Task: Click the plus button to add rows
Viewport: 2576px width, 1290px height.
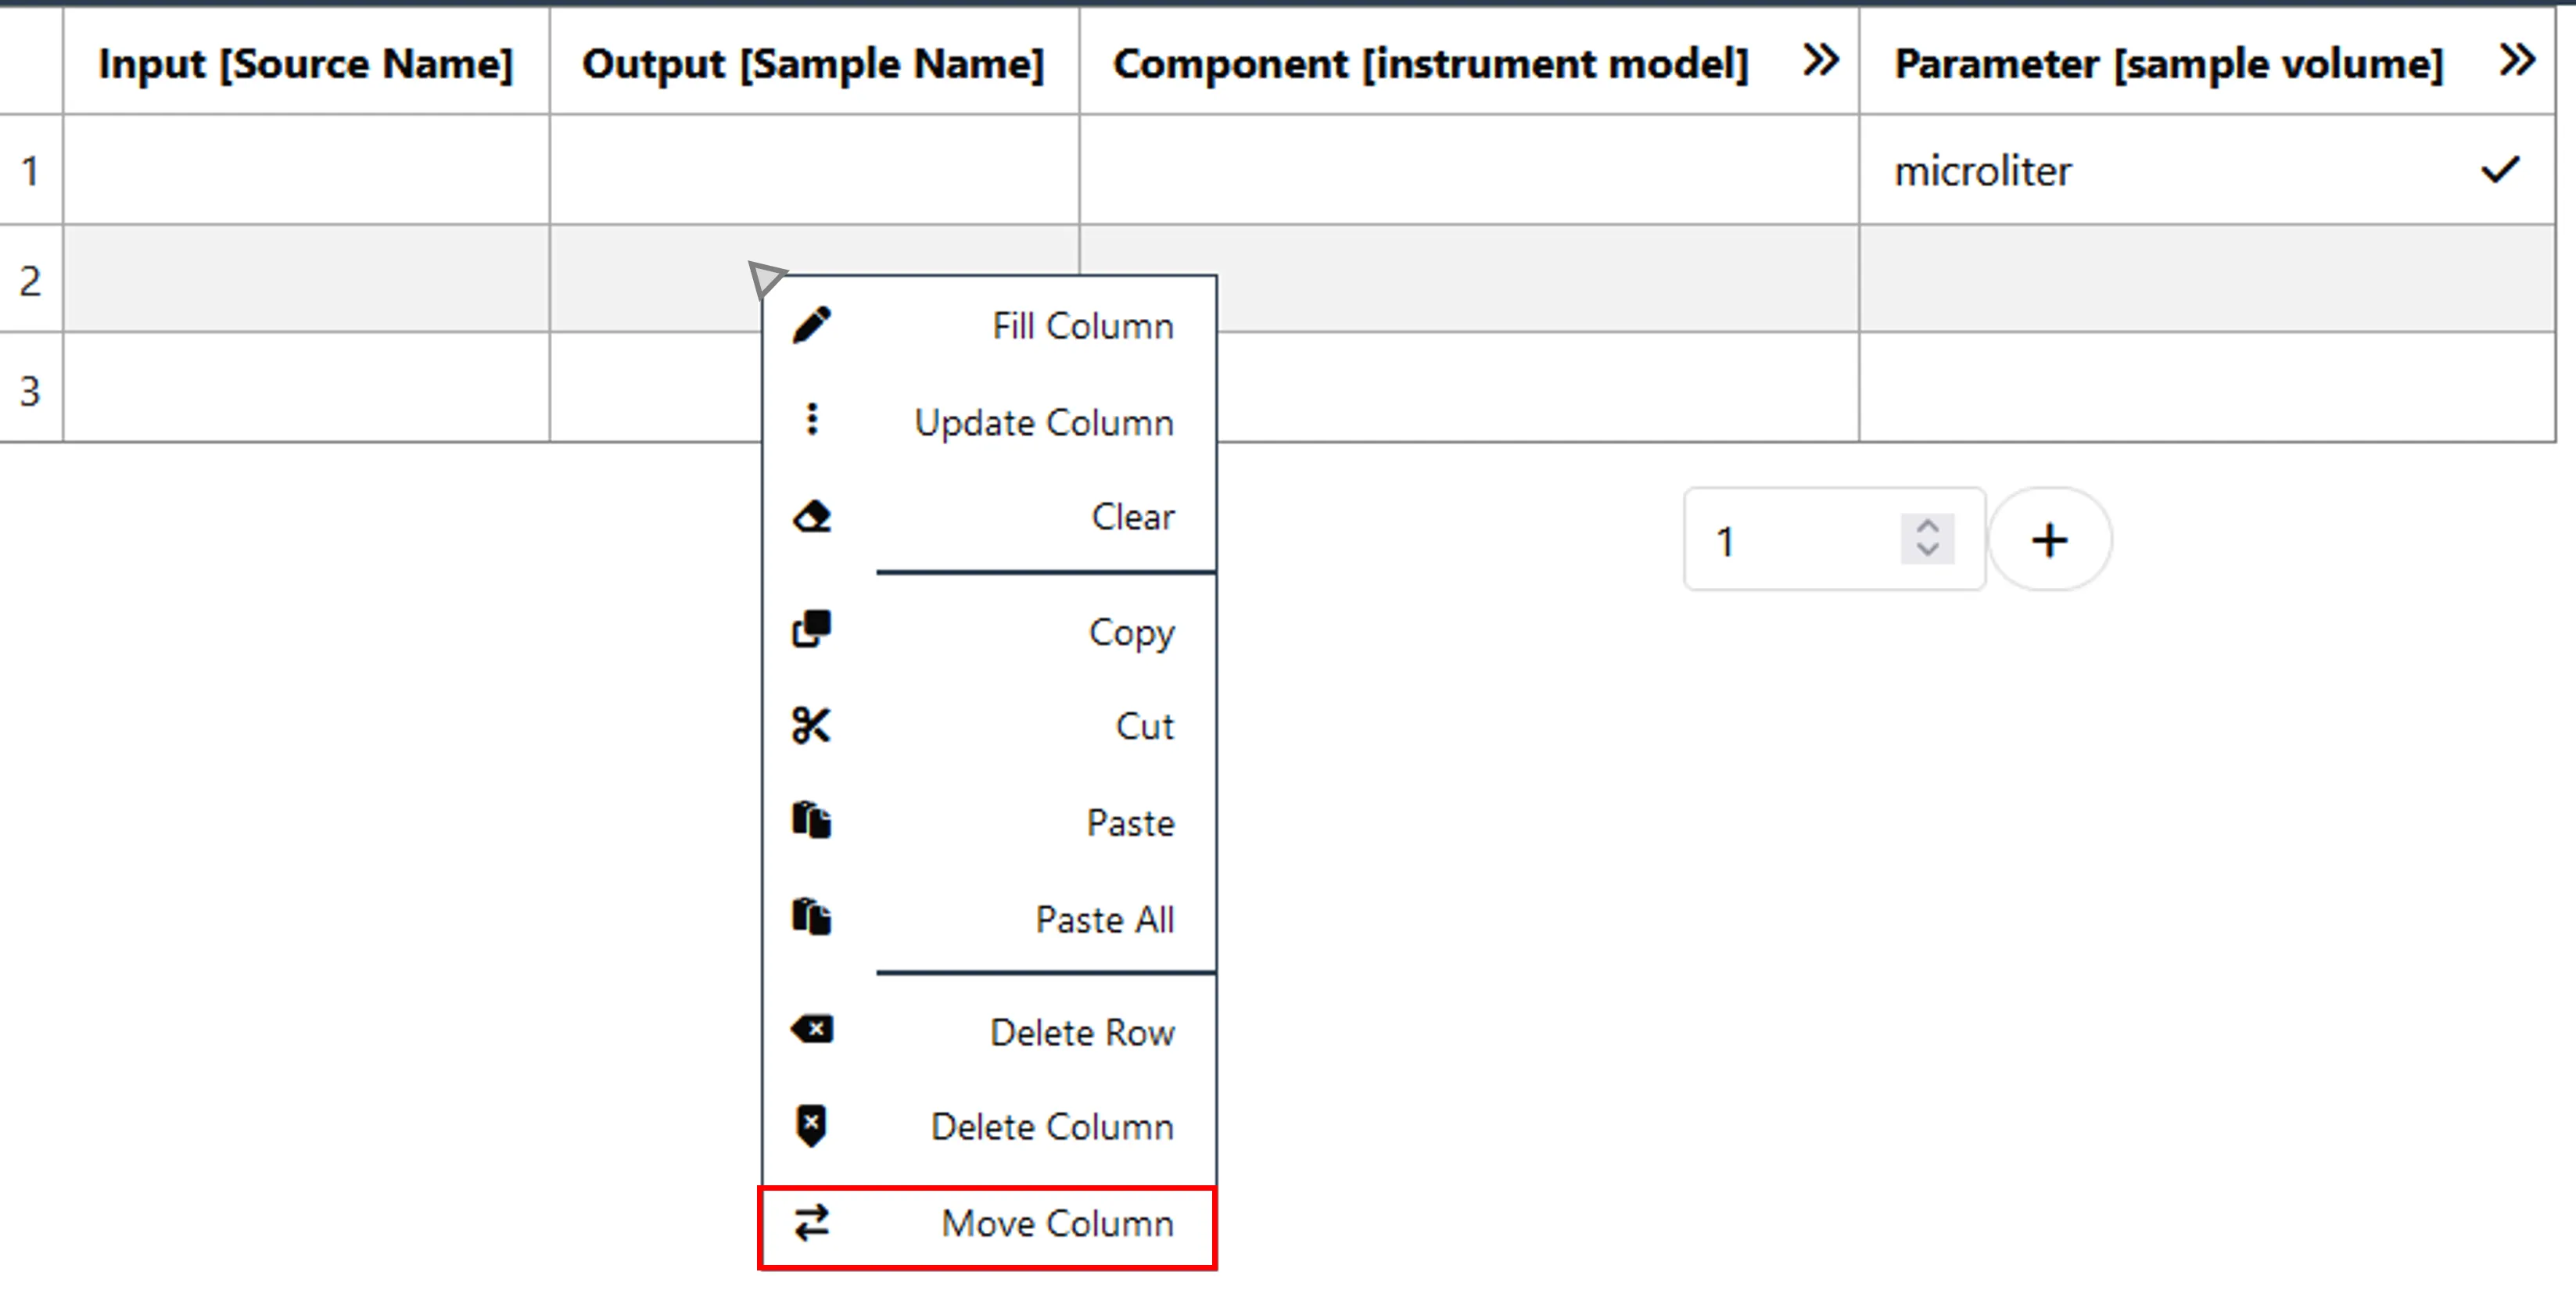Action: pyautogui.click(x=2050, y=540)
